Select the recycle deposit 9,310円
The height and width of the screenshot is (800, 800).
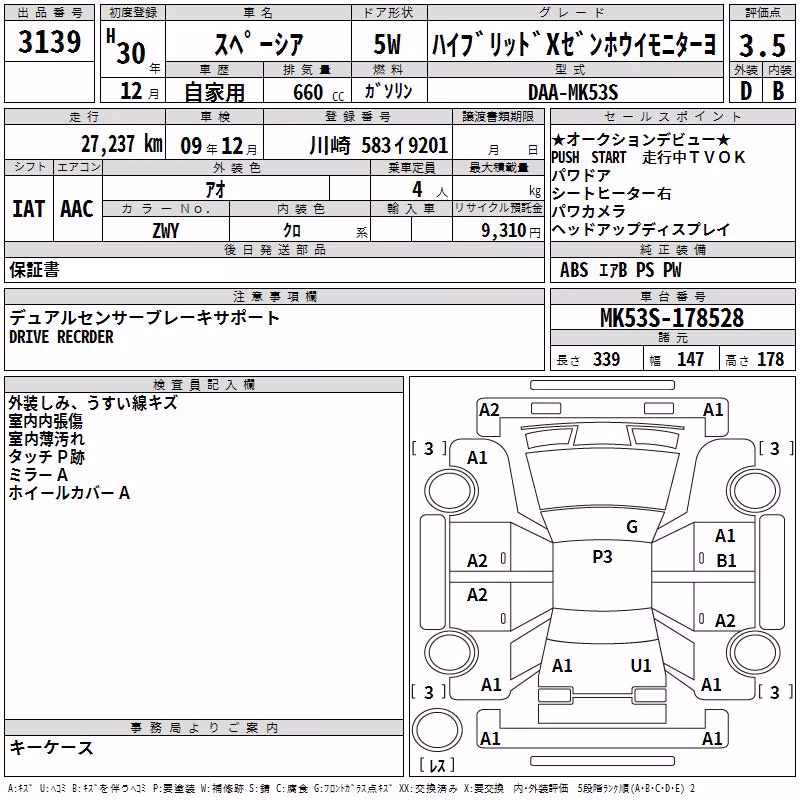[511, 231]
